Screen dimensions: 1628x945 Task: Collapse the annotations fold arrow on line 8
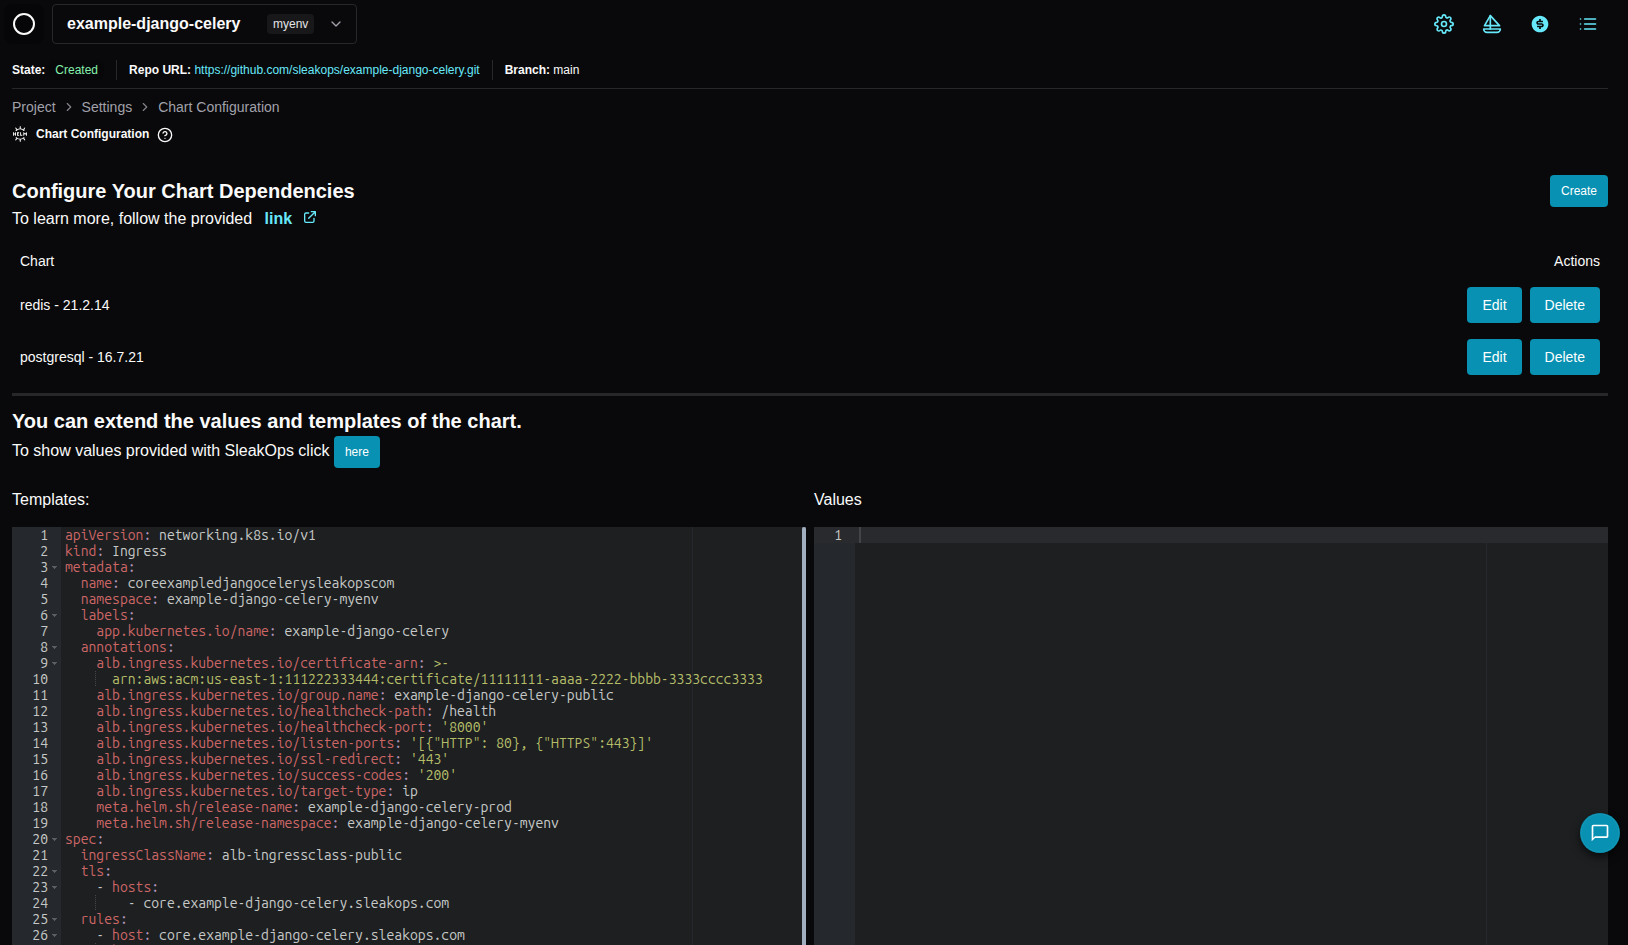pyautogui.click(x=55, y=648)
